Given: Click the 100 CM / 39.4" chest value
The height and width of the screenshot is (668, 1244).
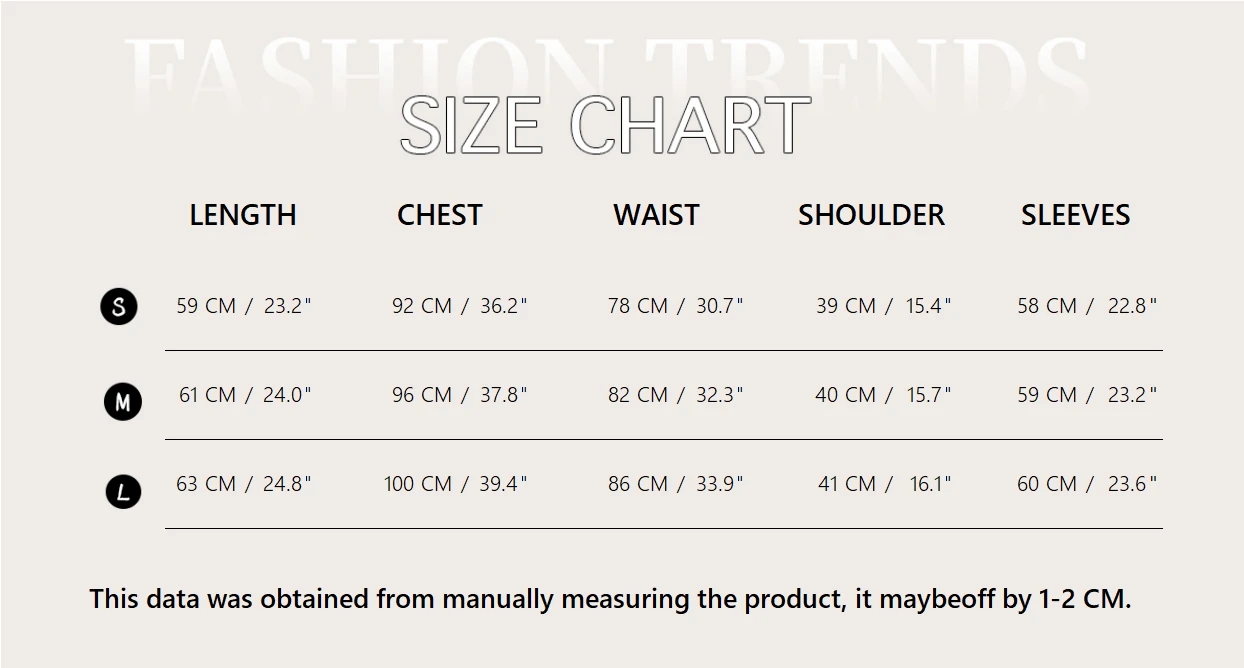Looking at the screenshot, I should coord(455,484).
